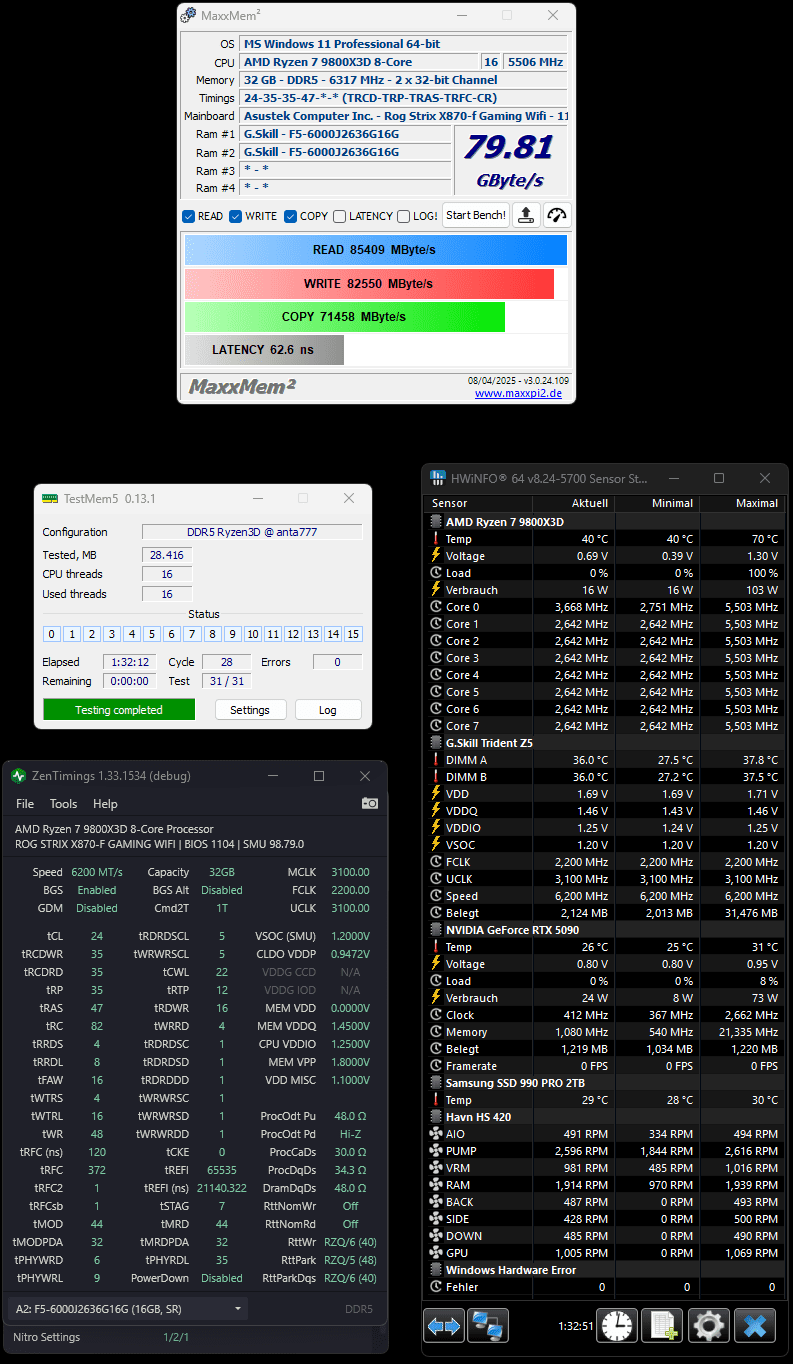Uncheck COPY checkbox in MaxxMem
The width and height of the screenshot is (793, 1364).
pyautogui.click(x=290, y=216)
